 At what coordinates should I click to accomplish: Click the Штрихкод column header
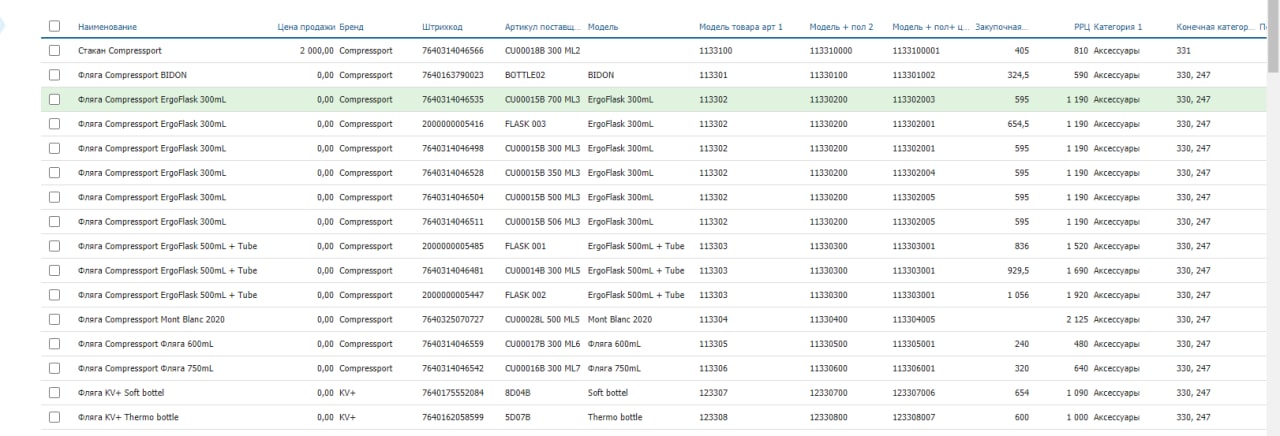(x=442, y=26)
